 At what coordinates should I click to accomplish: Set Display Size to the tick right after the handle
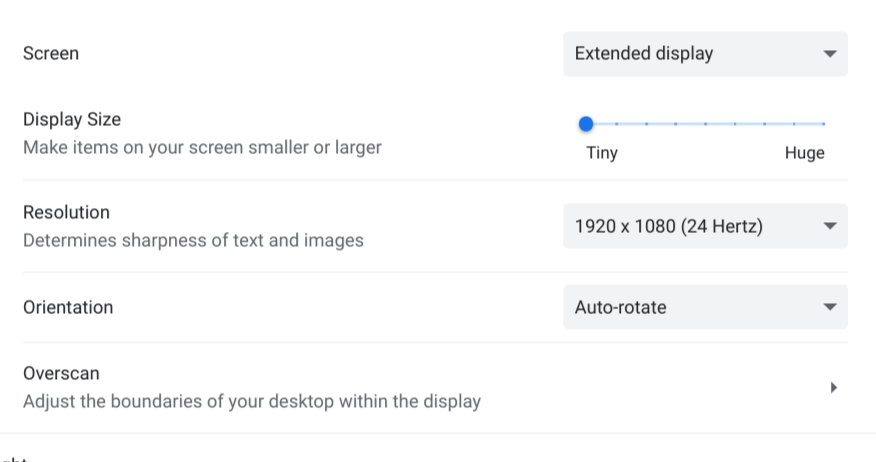(616, 124)
